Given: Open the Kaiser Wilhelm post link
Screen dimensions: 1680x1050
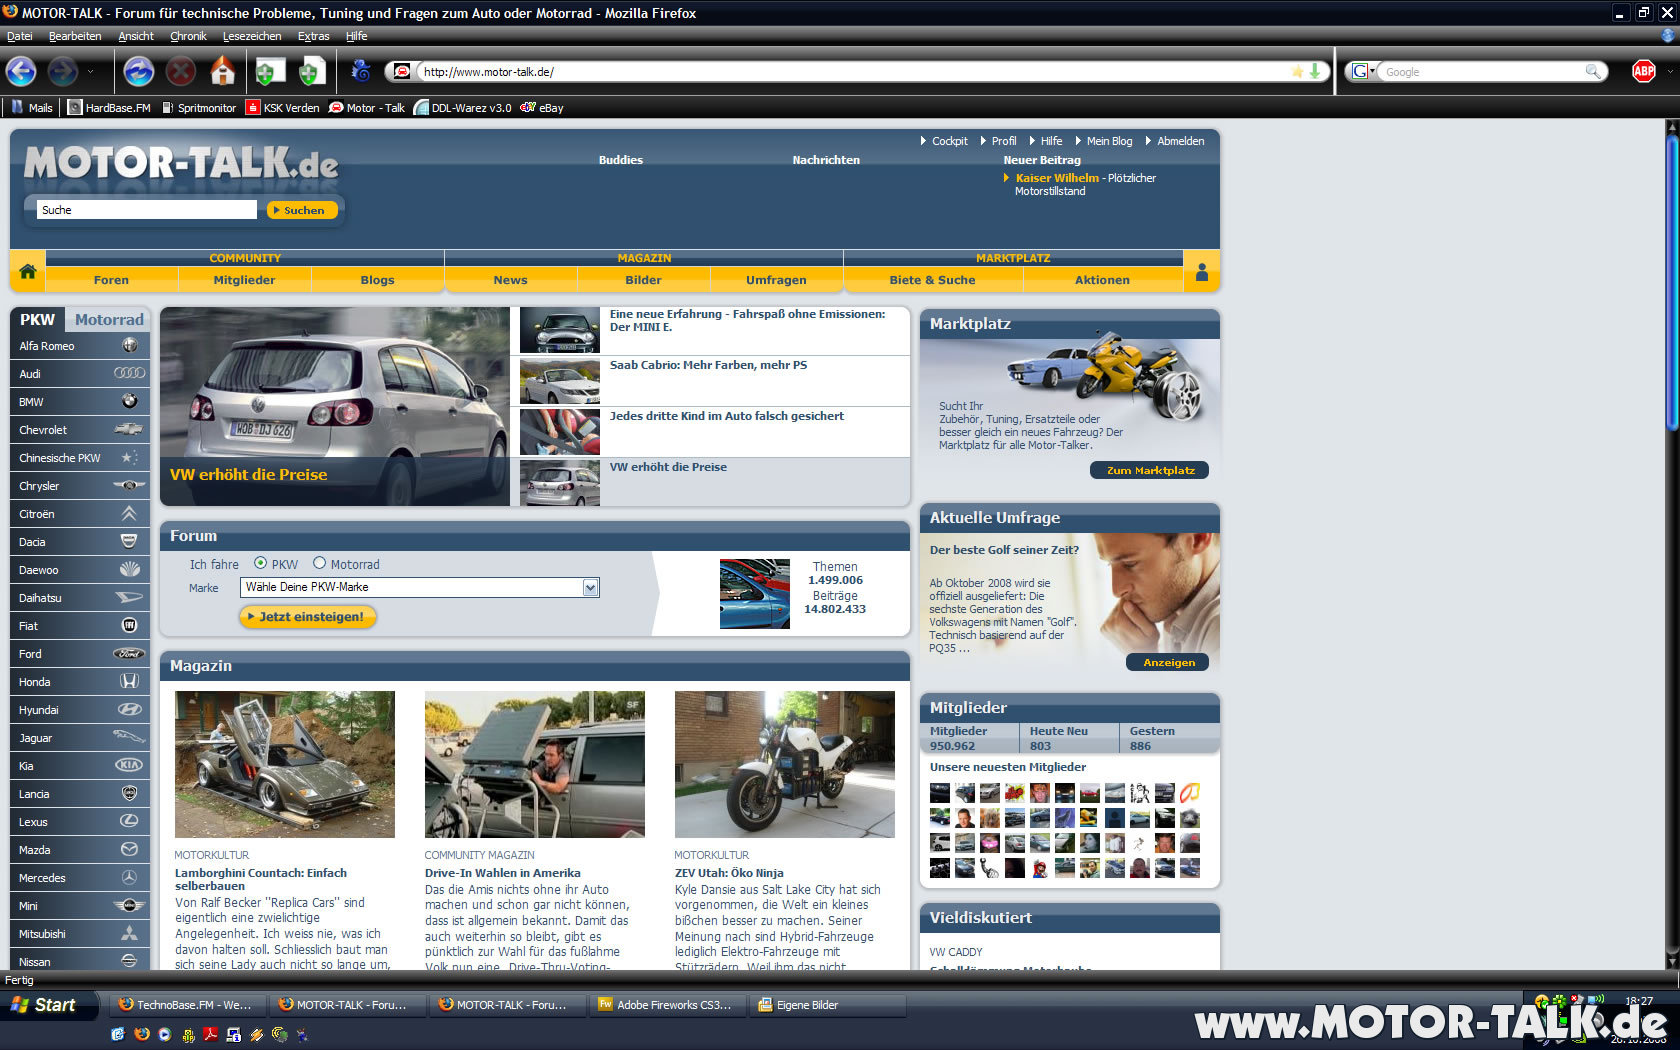Looking at the screenshot, I should [x=1057, y=178].
